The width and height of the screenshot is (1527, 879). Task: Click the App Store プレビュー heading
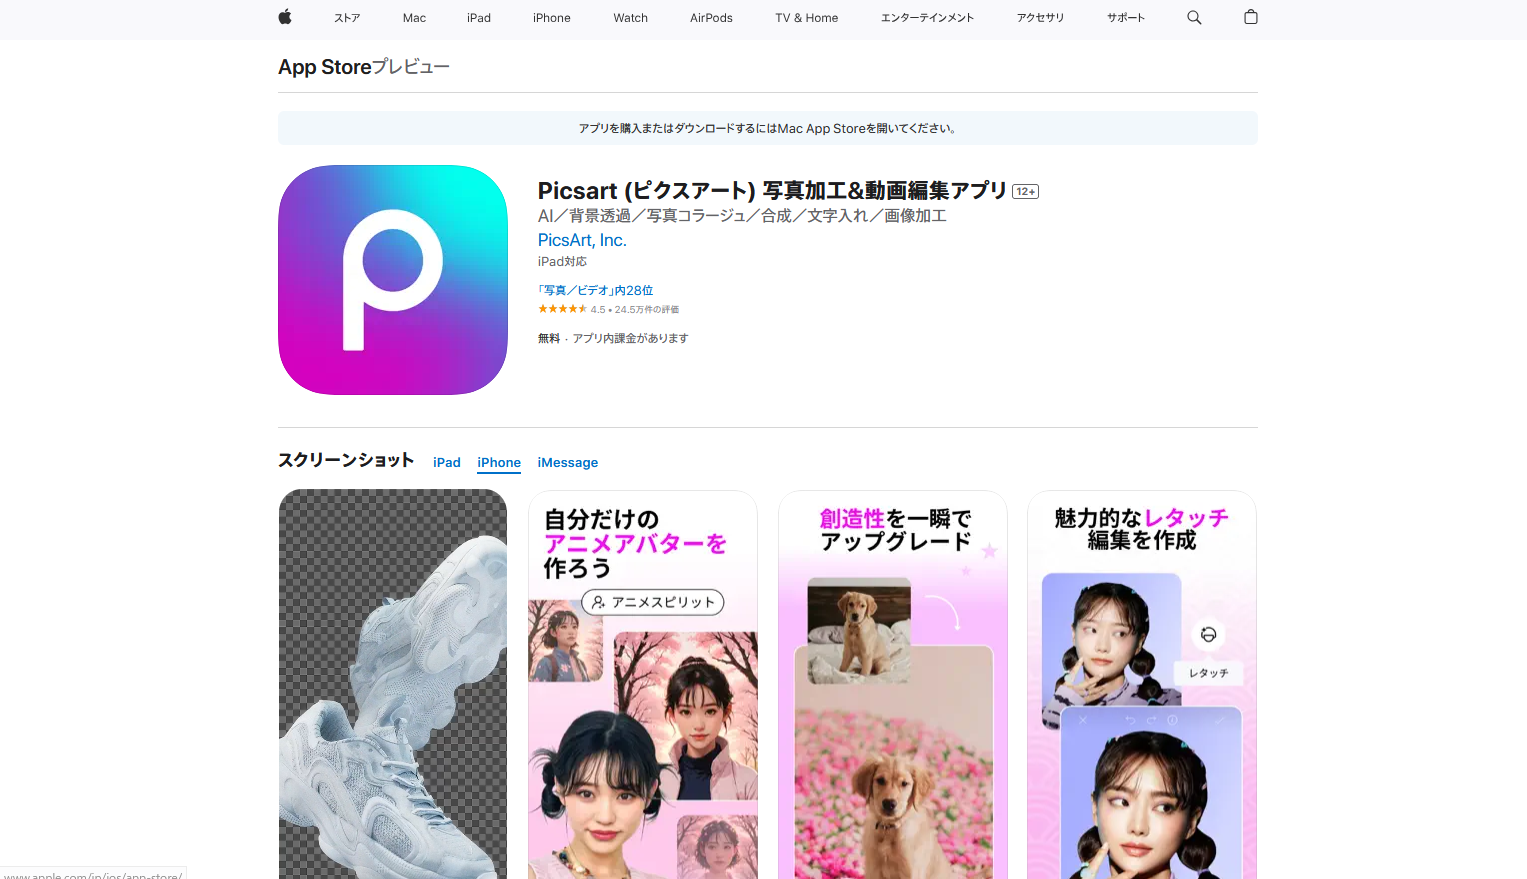[x=363, y=66]
